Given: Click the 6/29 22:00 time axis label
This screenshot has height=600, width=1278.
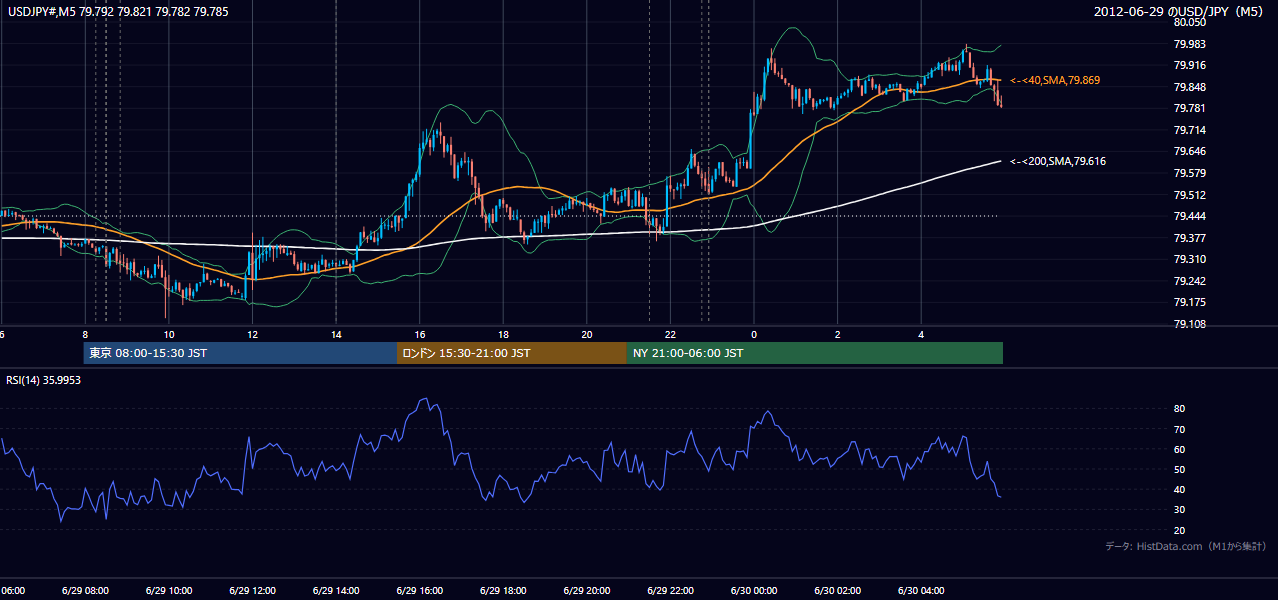Looking at the screenshot, I should [670, 591].
